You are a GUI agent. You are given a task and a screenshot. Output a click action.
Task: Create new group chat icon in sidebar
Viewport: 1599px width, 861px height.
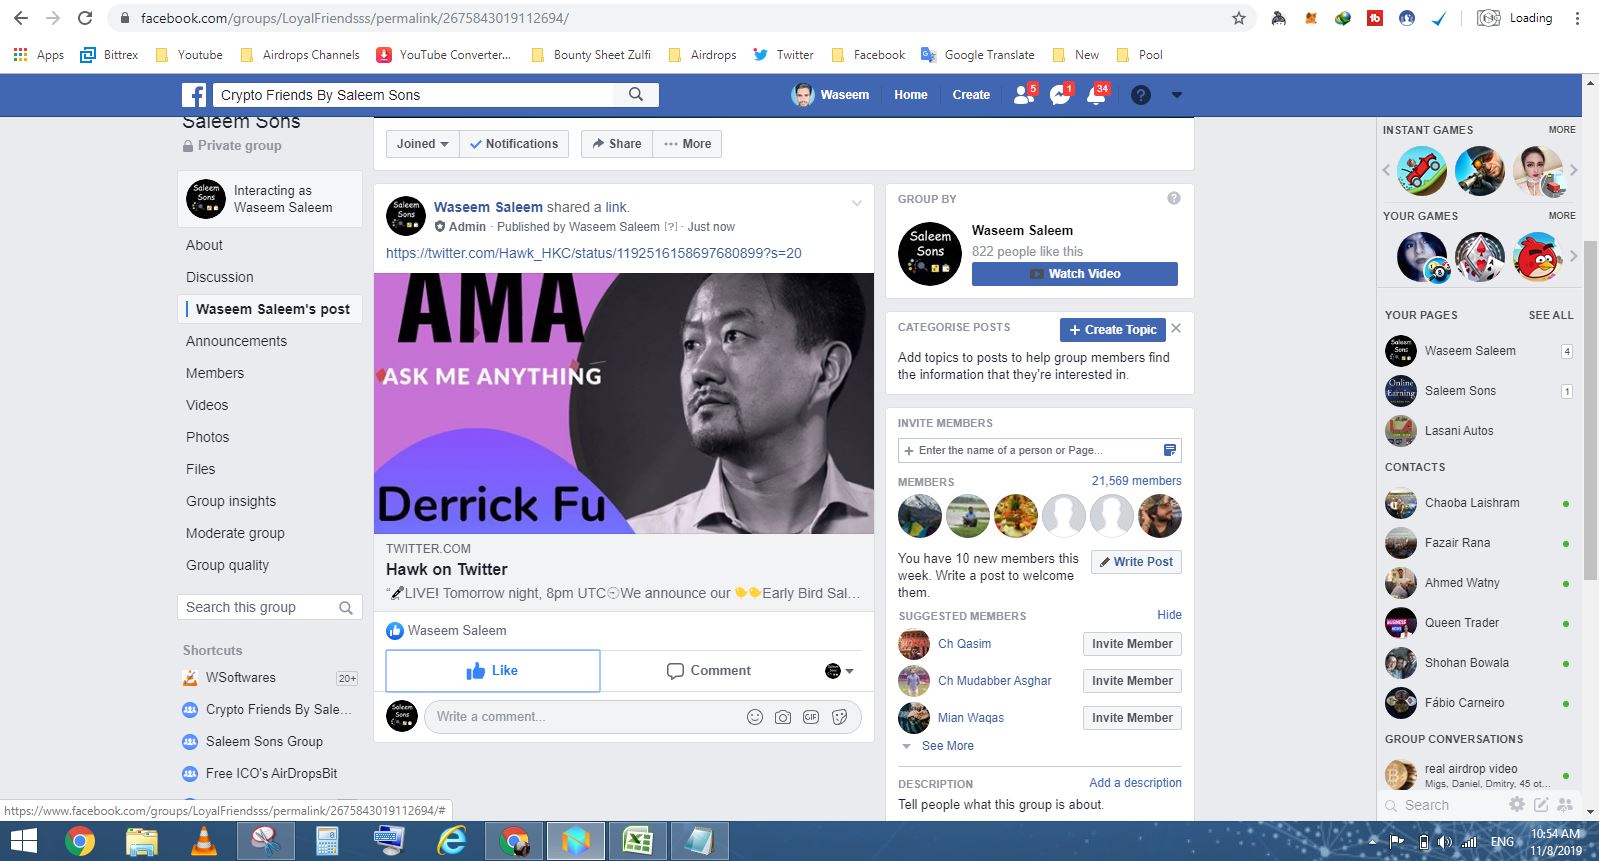[1565, 805]
